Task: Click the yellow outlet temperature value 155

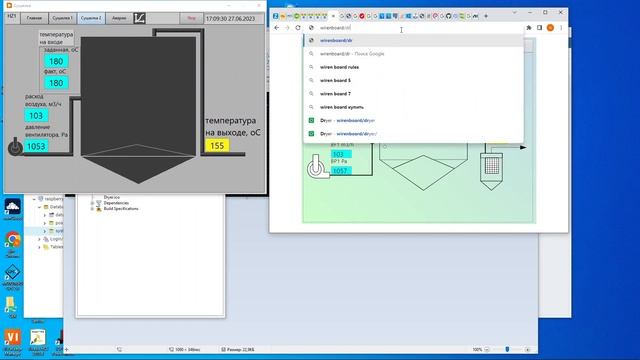Action: (x=217, y=146)
